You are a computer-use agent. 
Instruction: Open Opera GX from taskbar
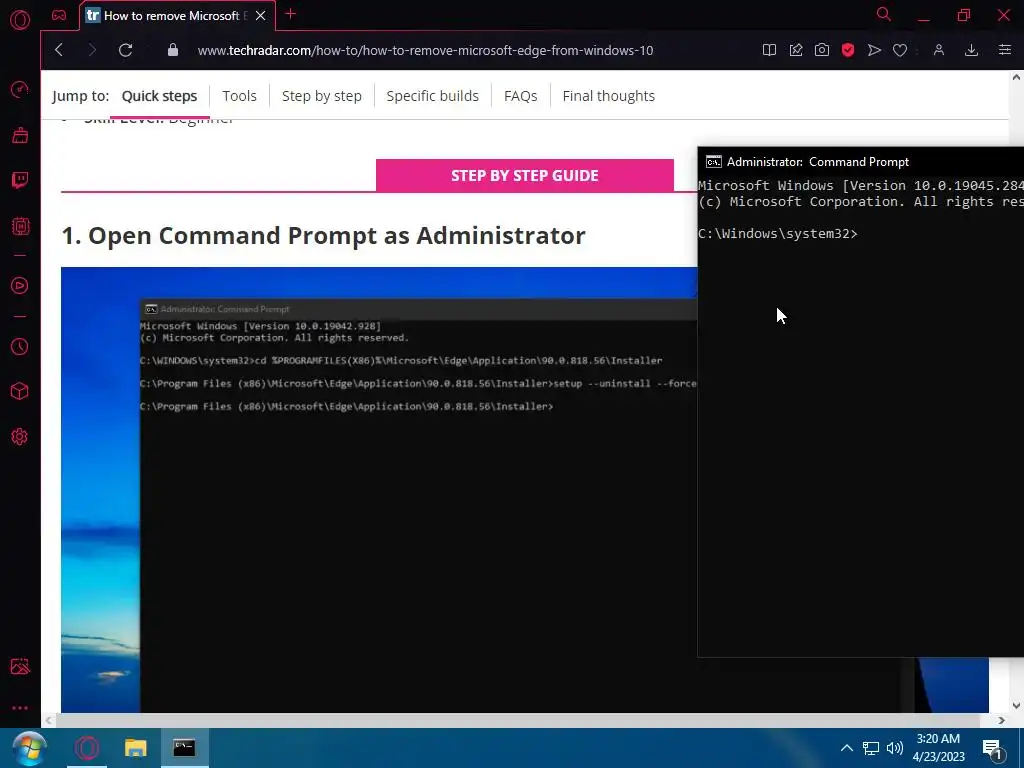coord(87,748)
